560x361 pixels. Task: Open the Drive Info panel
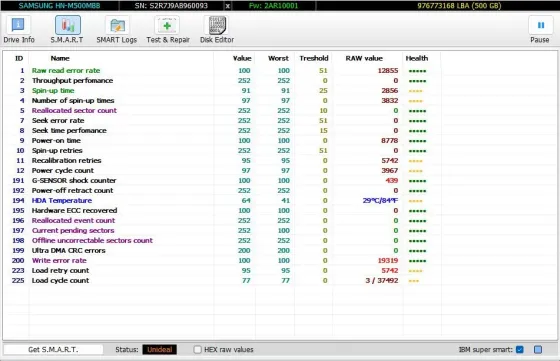pyautogui.click(x=19, y=30)
